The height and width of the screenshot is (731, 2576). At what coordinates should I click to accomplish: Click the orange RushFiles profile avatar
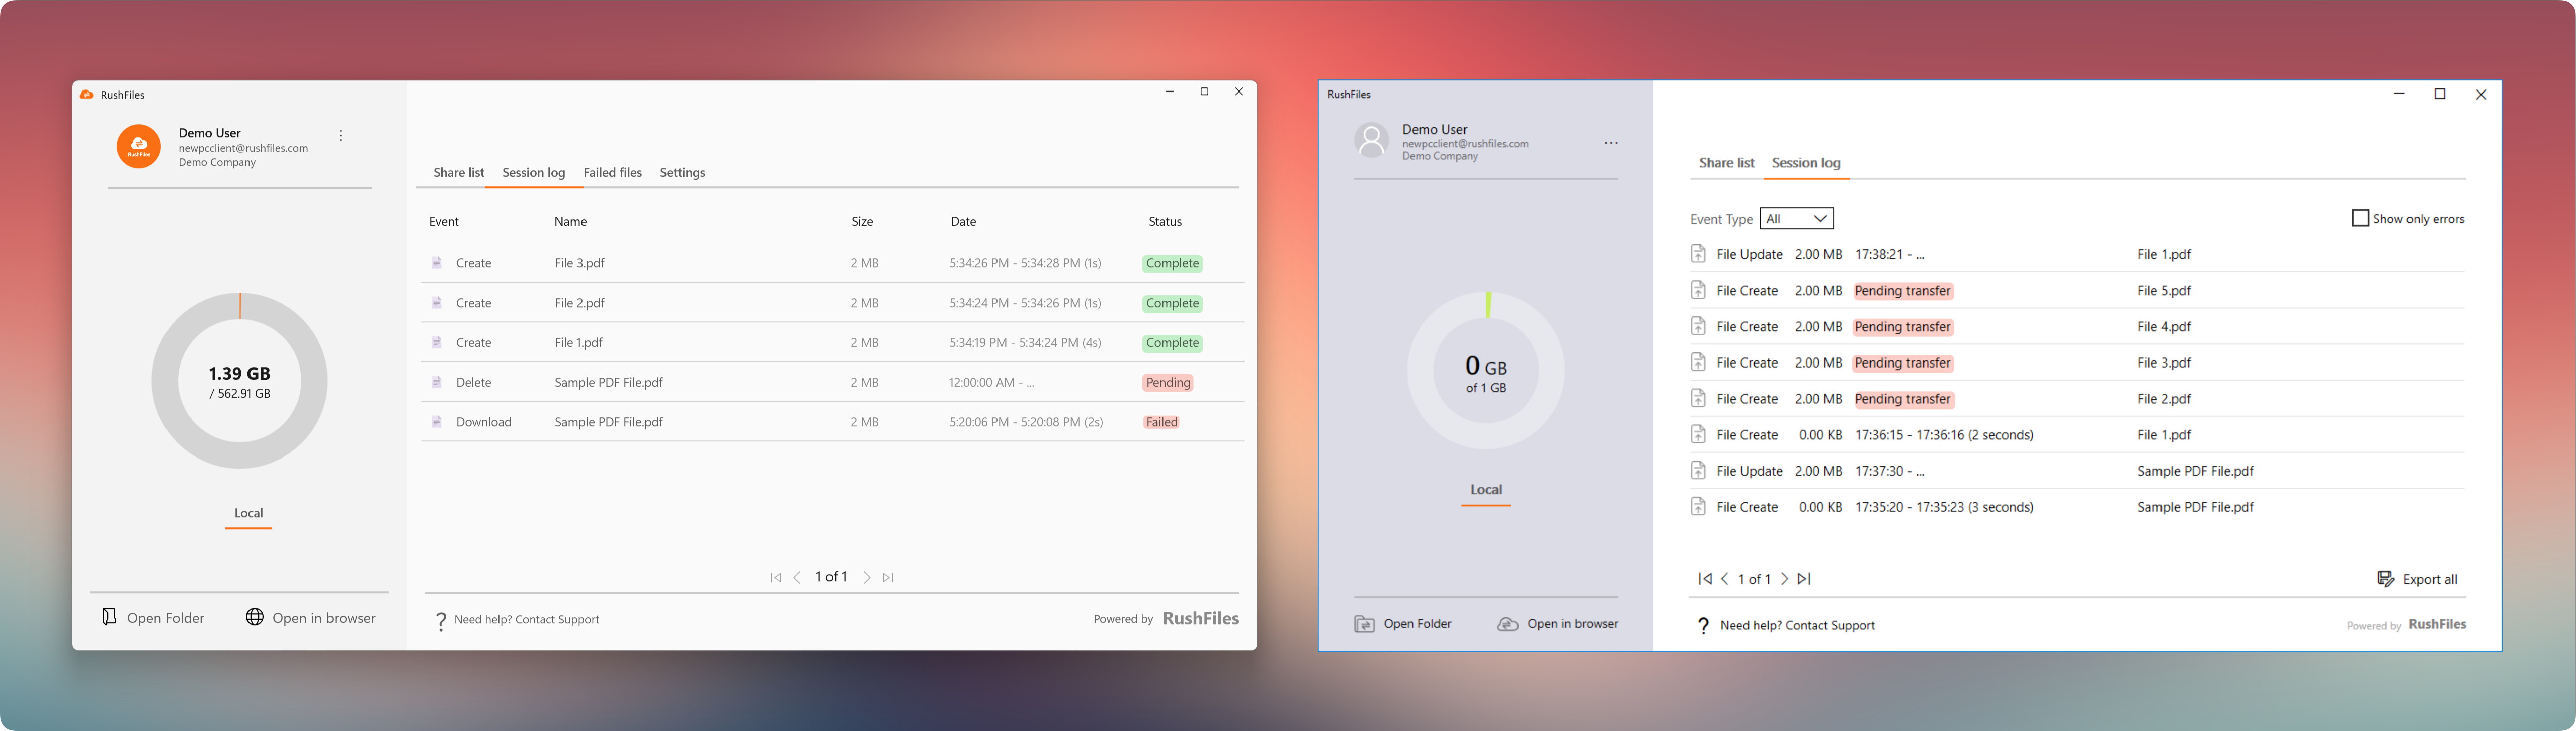[x=139, y=147]
